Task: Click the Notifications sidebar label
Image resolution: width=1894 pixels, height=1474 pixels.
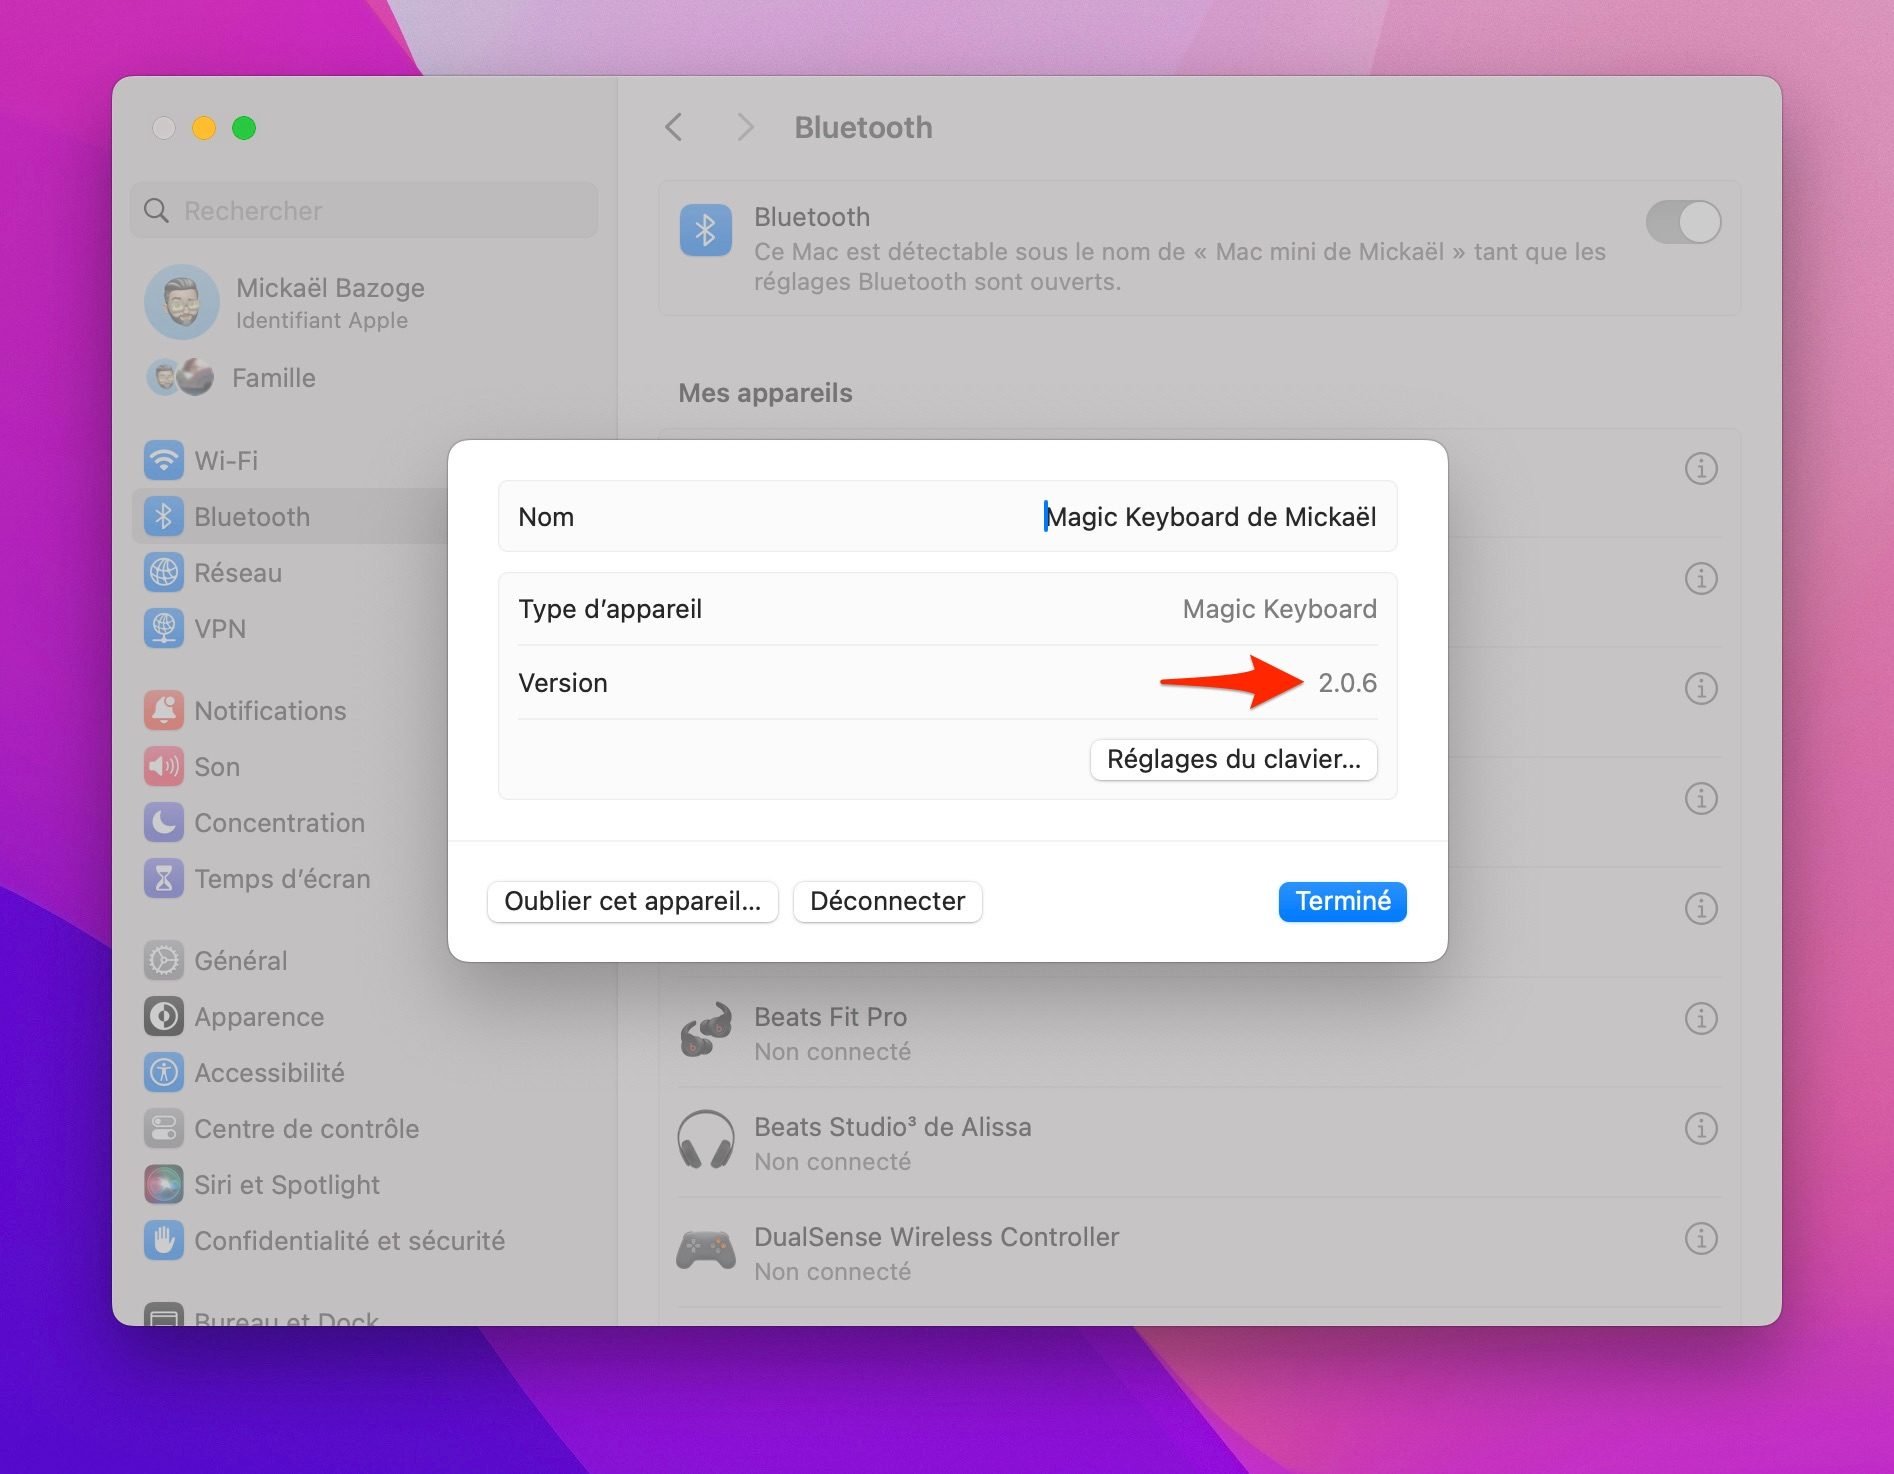Action: tap(270, 711)
